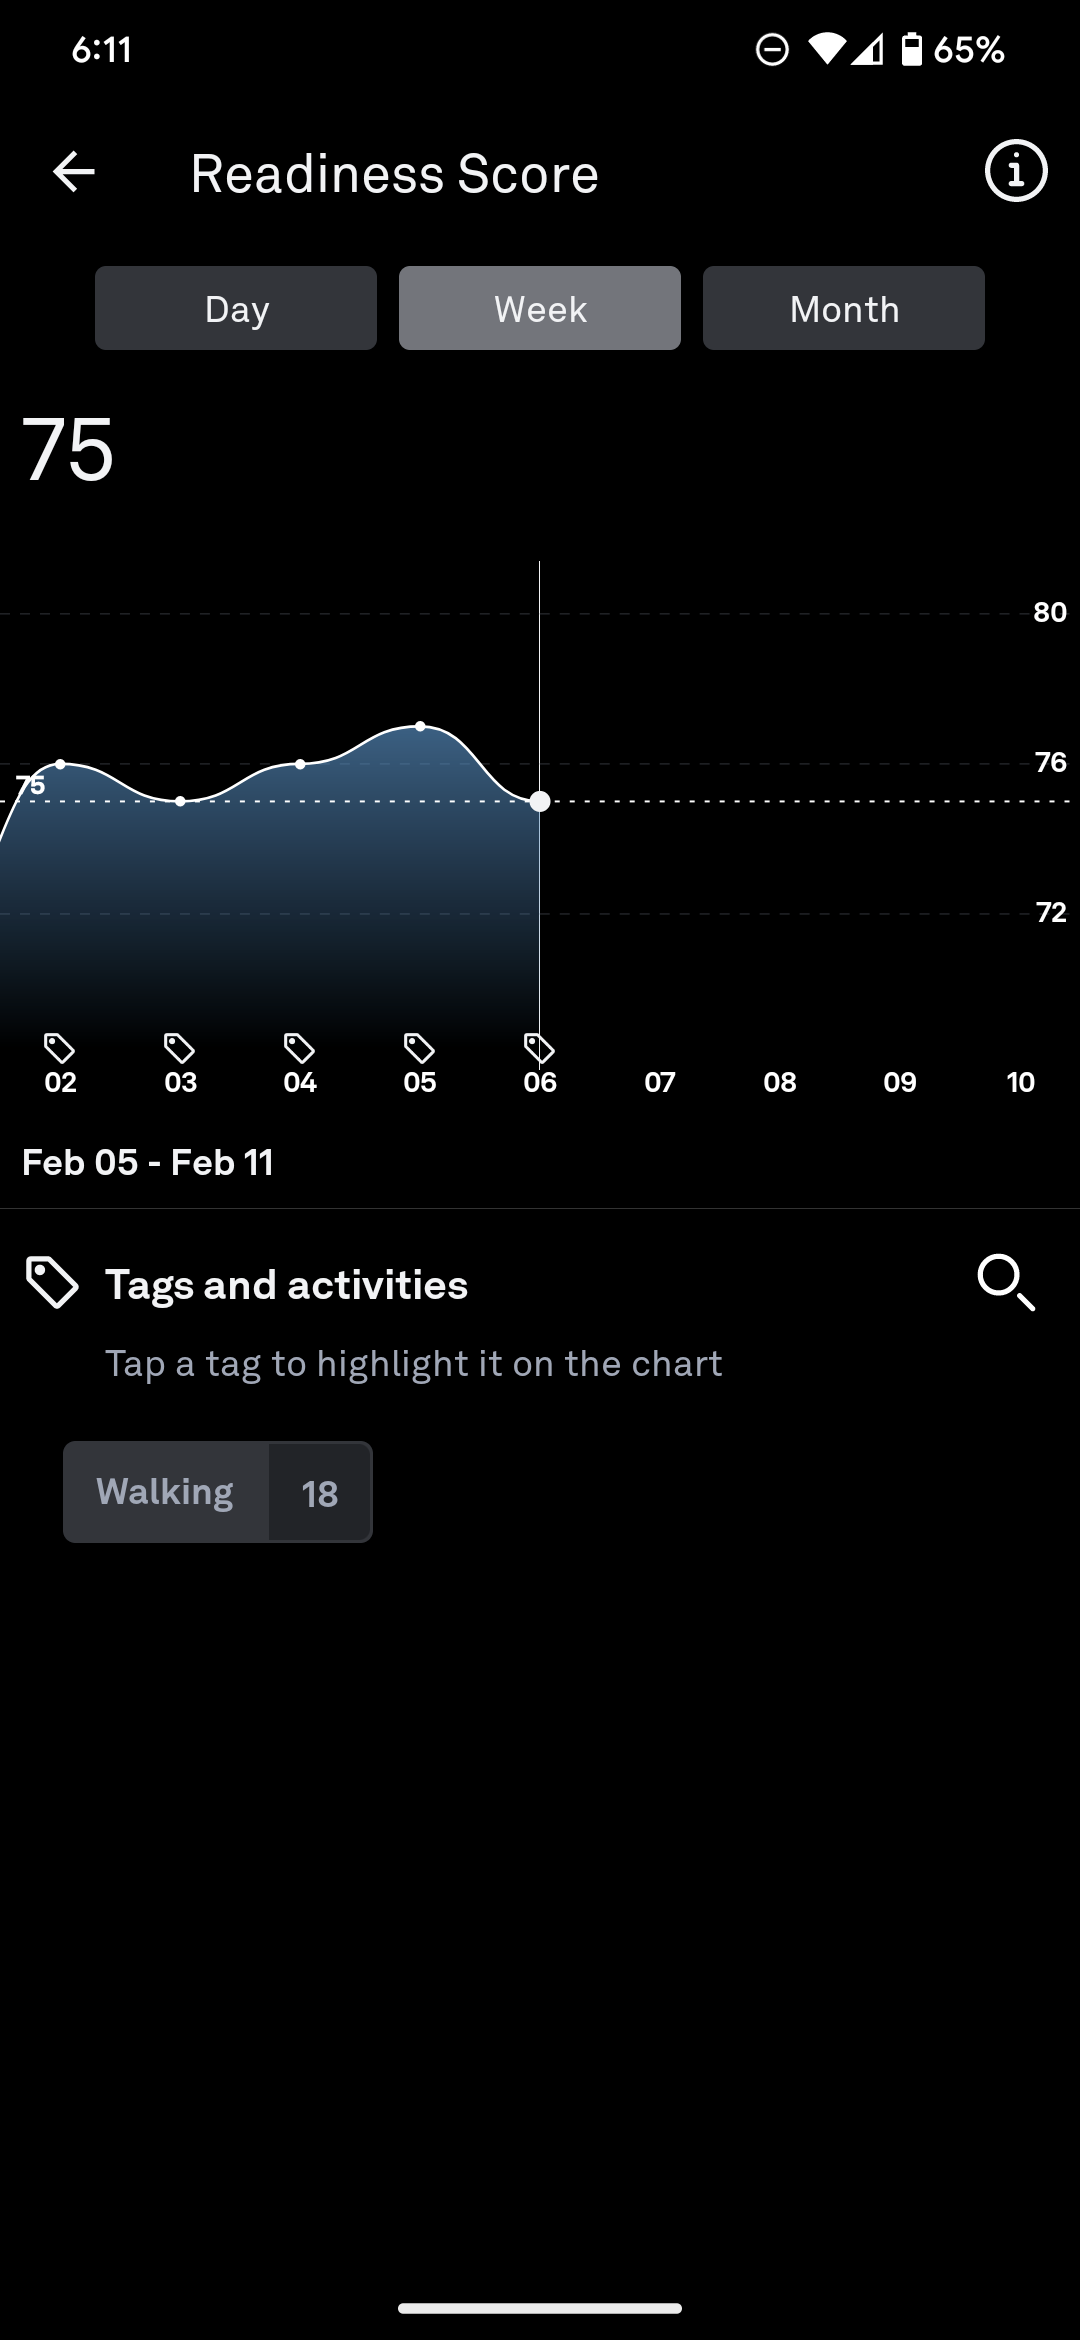Image resolution: width=1080 pixels, height=2340 pixels.
Task: Select the chart data point for day 03
Action: tap(180, 801)
